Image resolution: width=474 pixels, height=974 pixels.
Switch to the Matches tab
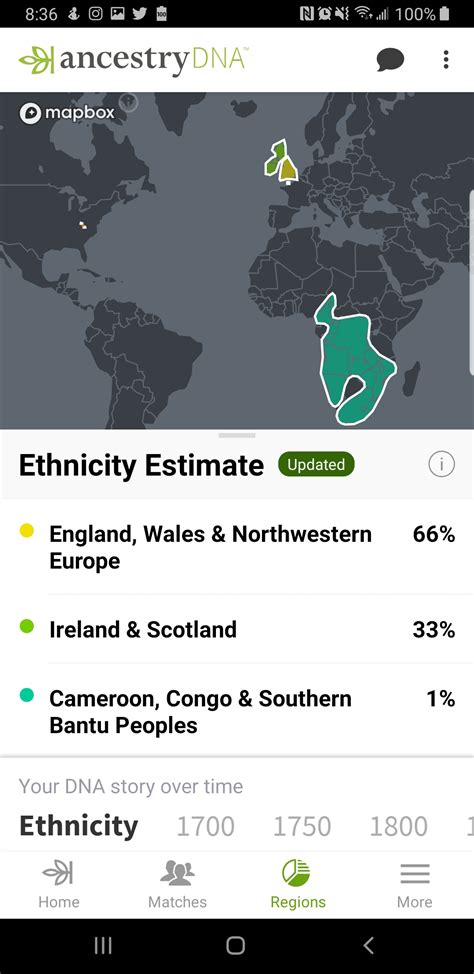(177, 885)
